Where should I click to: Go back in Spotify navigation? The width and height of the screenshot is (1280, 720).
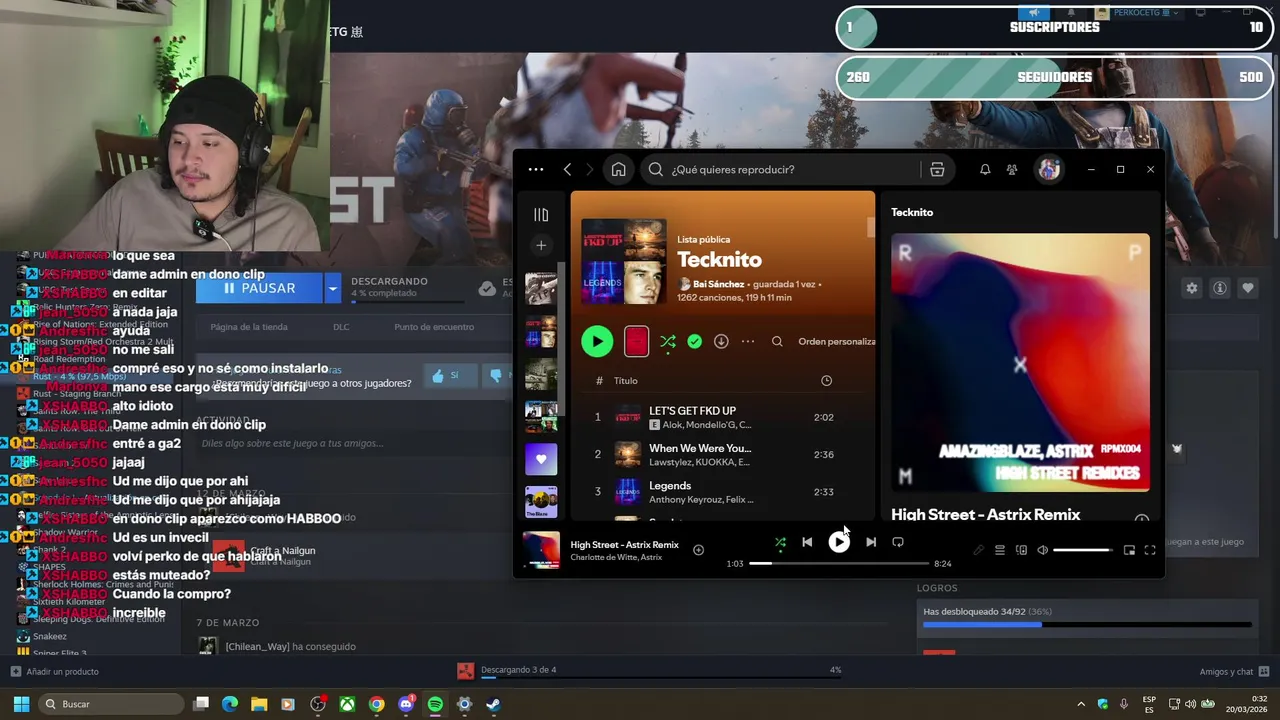pos(567,170)
